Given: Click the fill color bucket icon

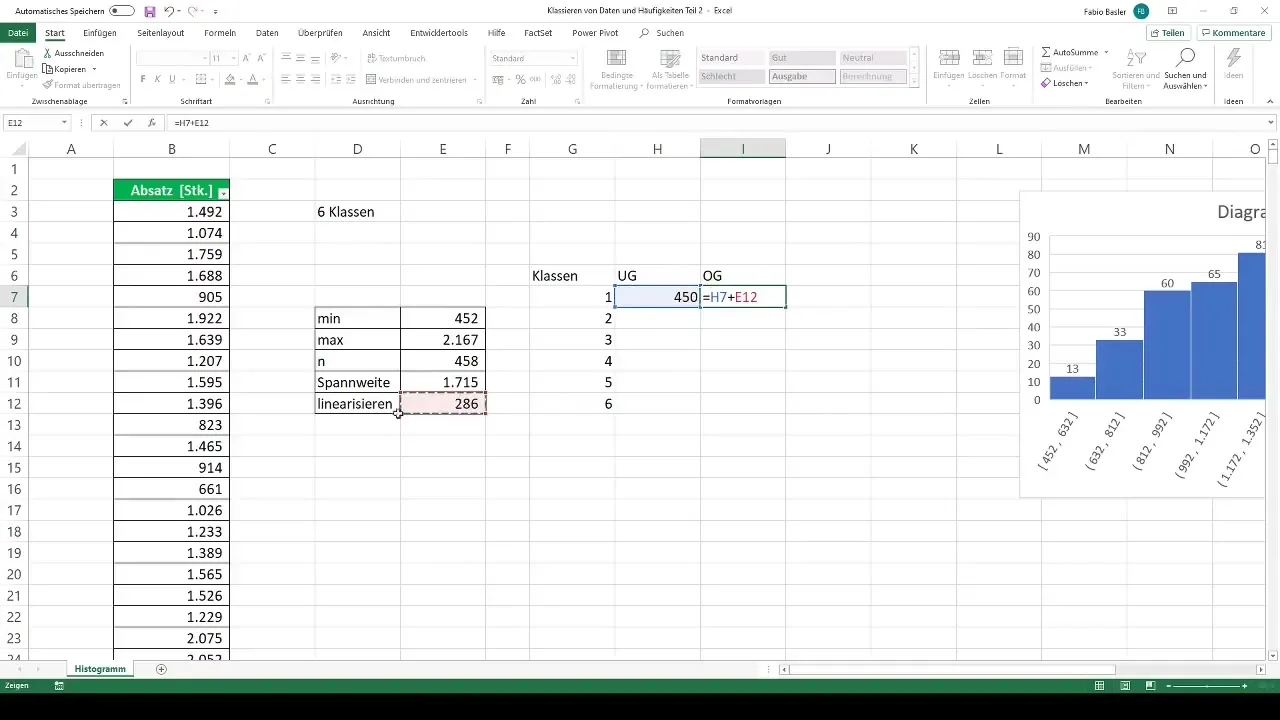Looking at the screenshot, I should tap(230, 79).
